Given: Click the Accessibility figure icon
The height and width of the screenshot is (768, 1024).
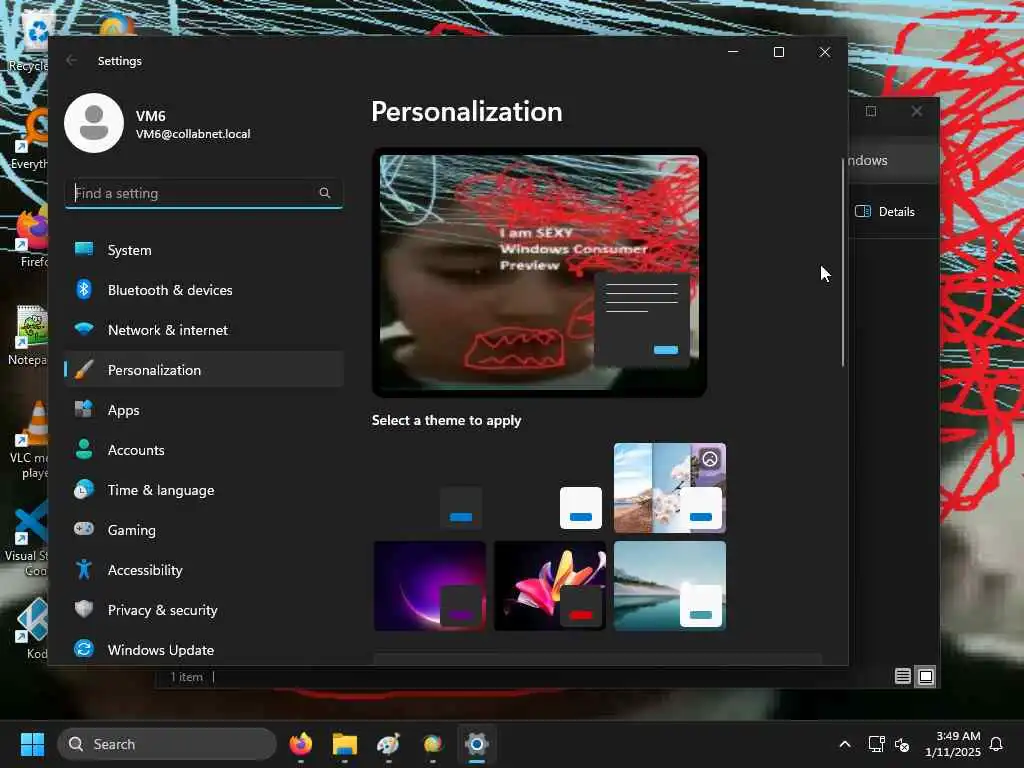Looking at the screenshot, I should tap(84, 569).
